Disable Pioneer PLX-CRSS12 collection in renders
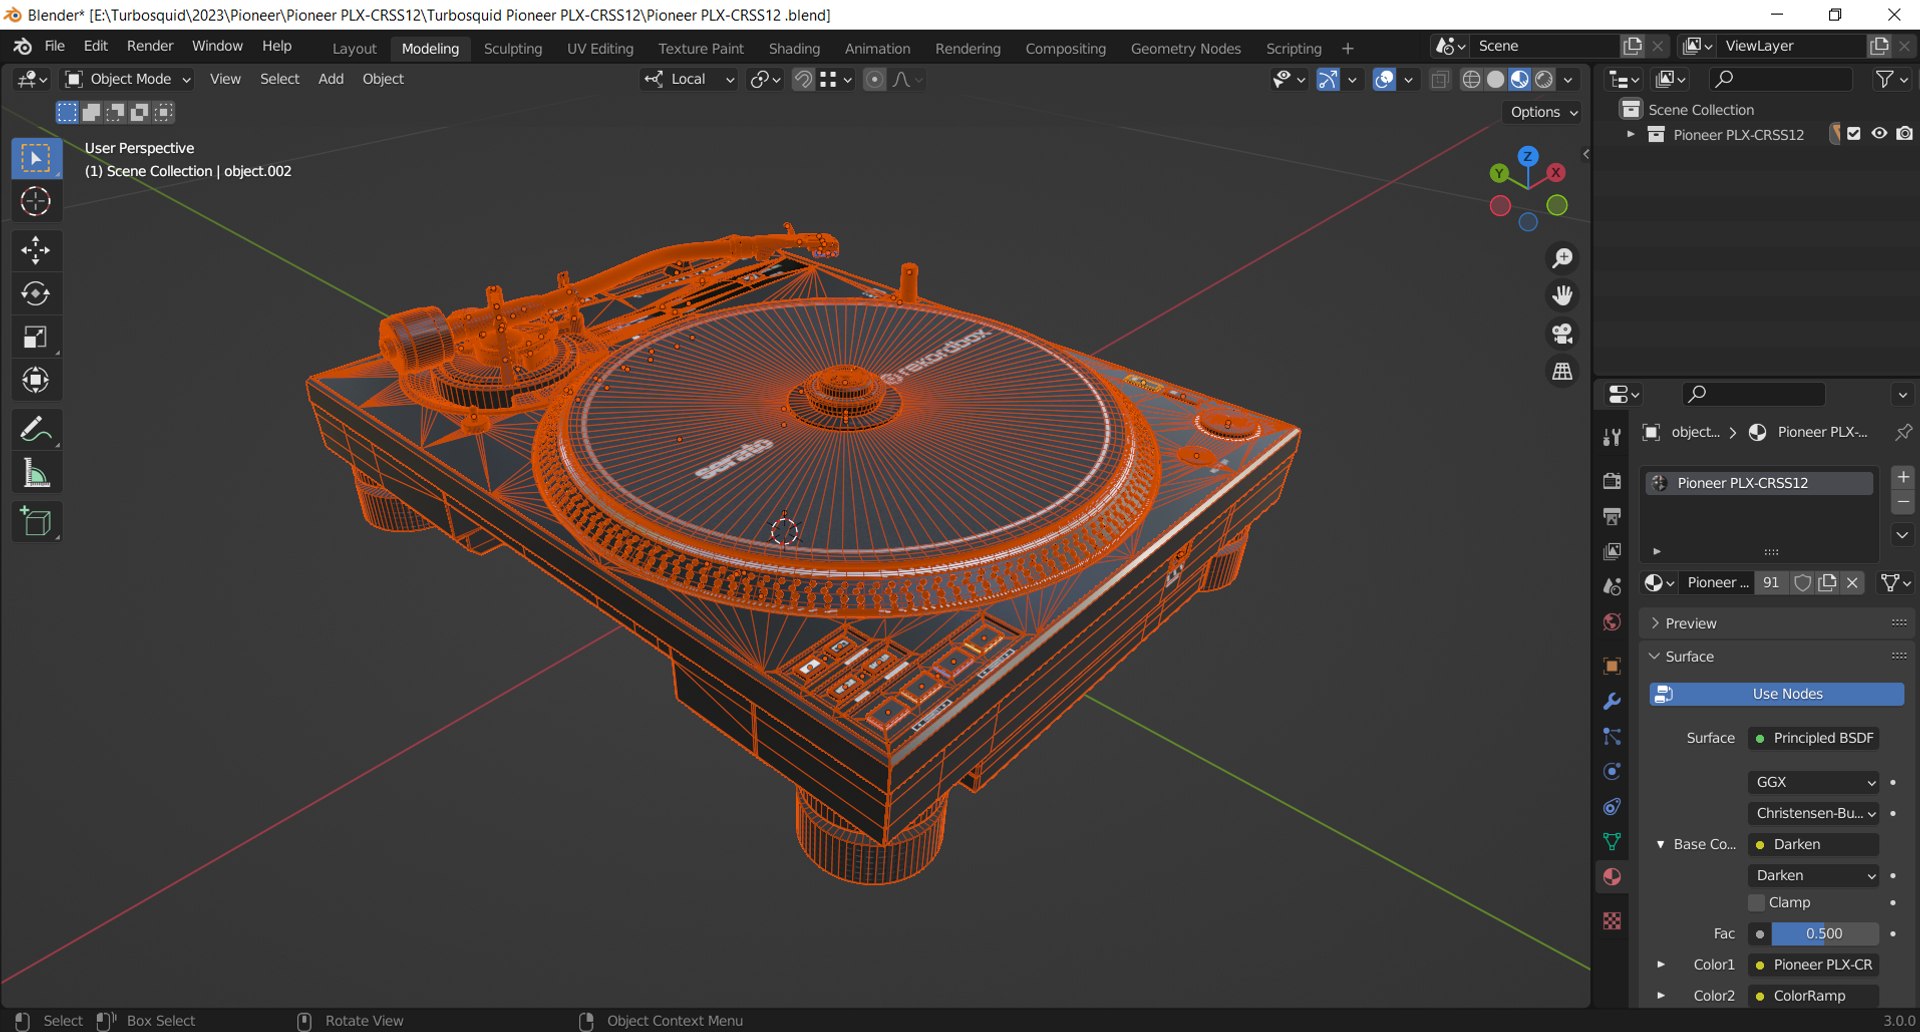Viewport: 1920px width, 1032px height. 1905,134
